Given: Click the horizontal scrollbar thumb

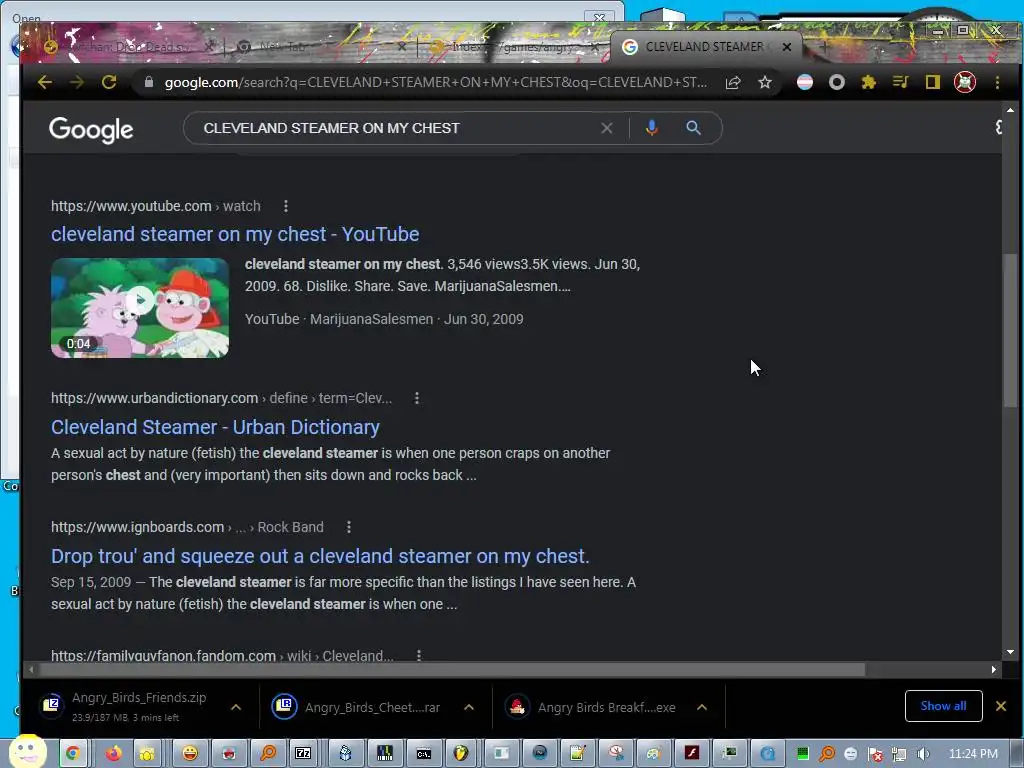Looking at the screenshot, I should click(x=453, y=669).
